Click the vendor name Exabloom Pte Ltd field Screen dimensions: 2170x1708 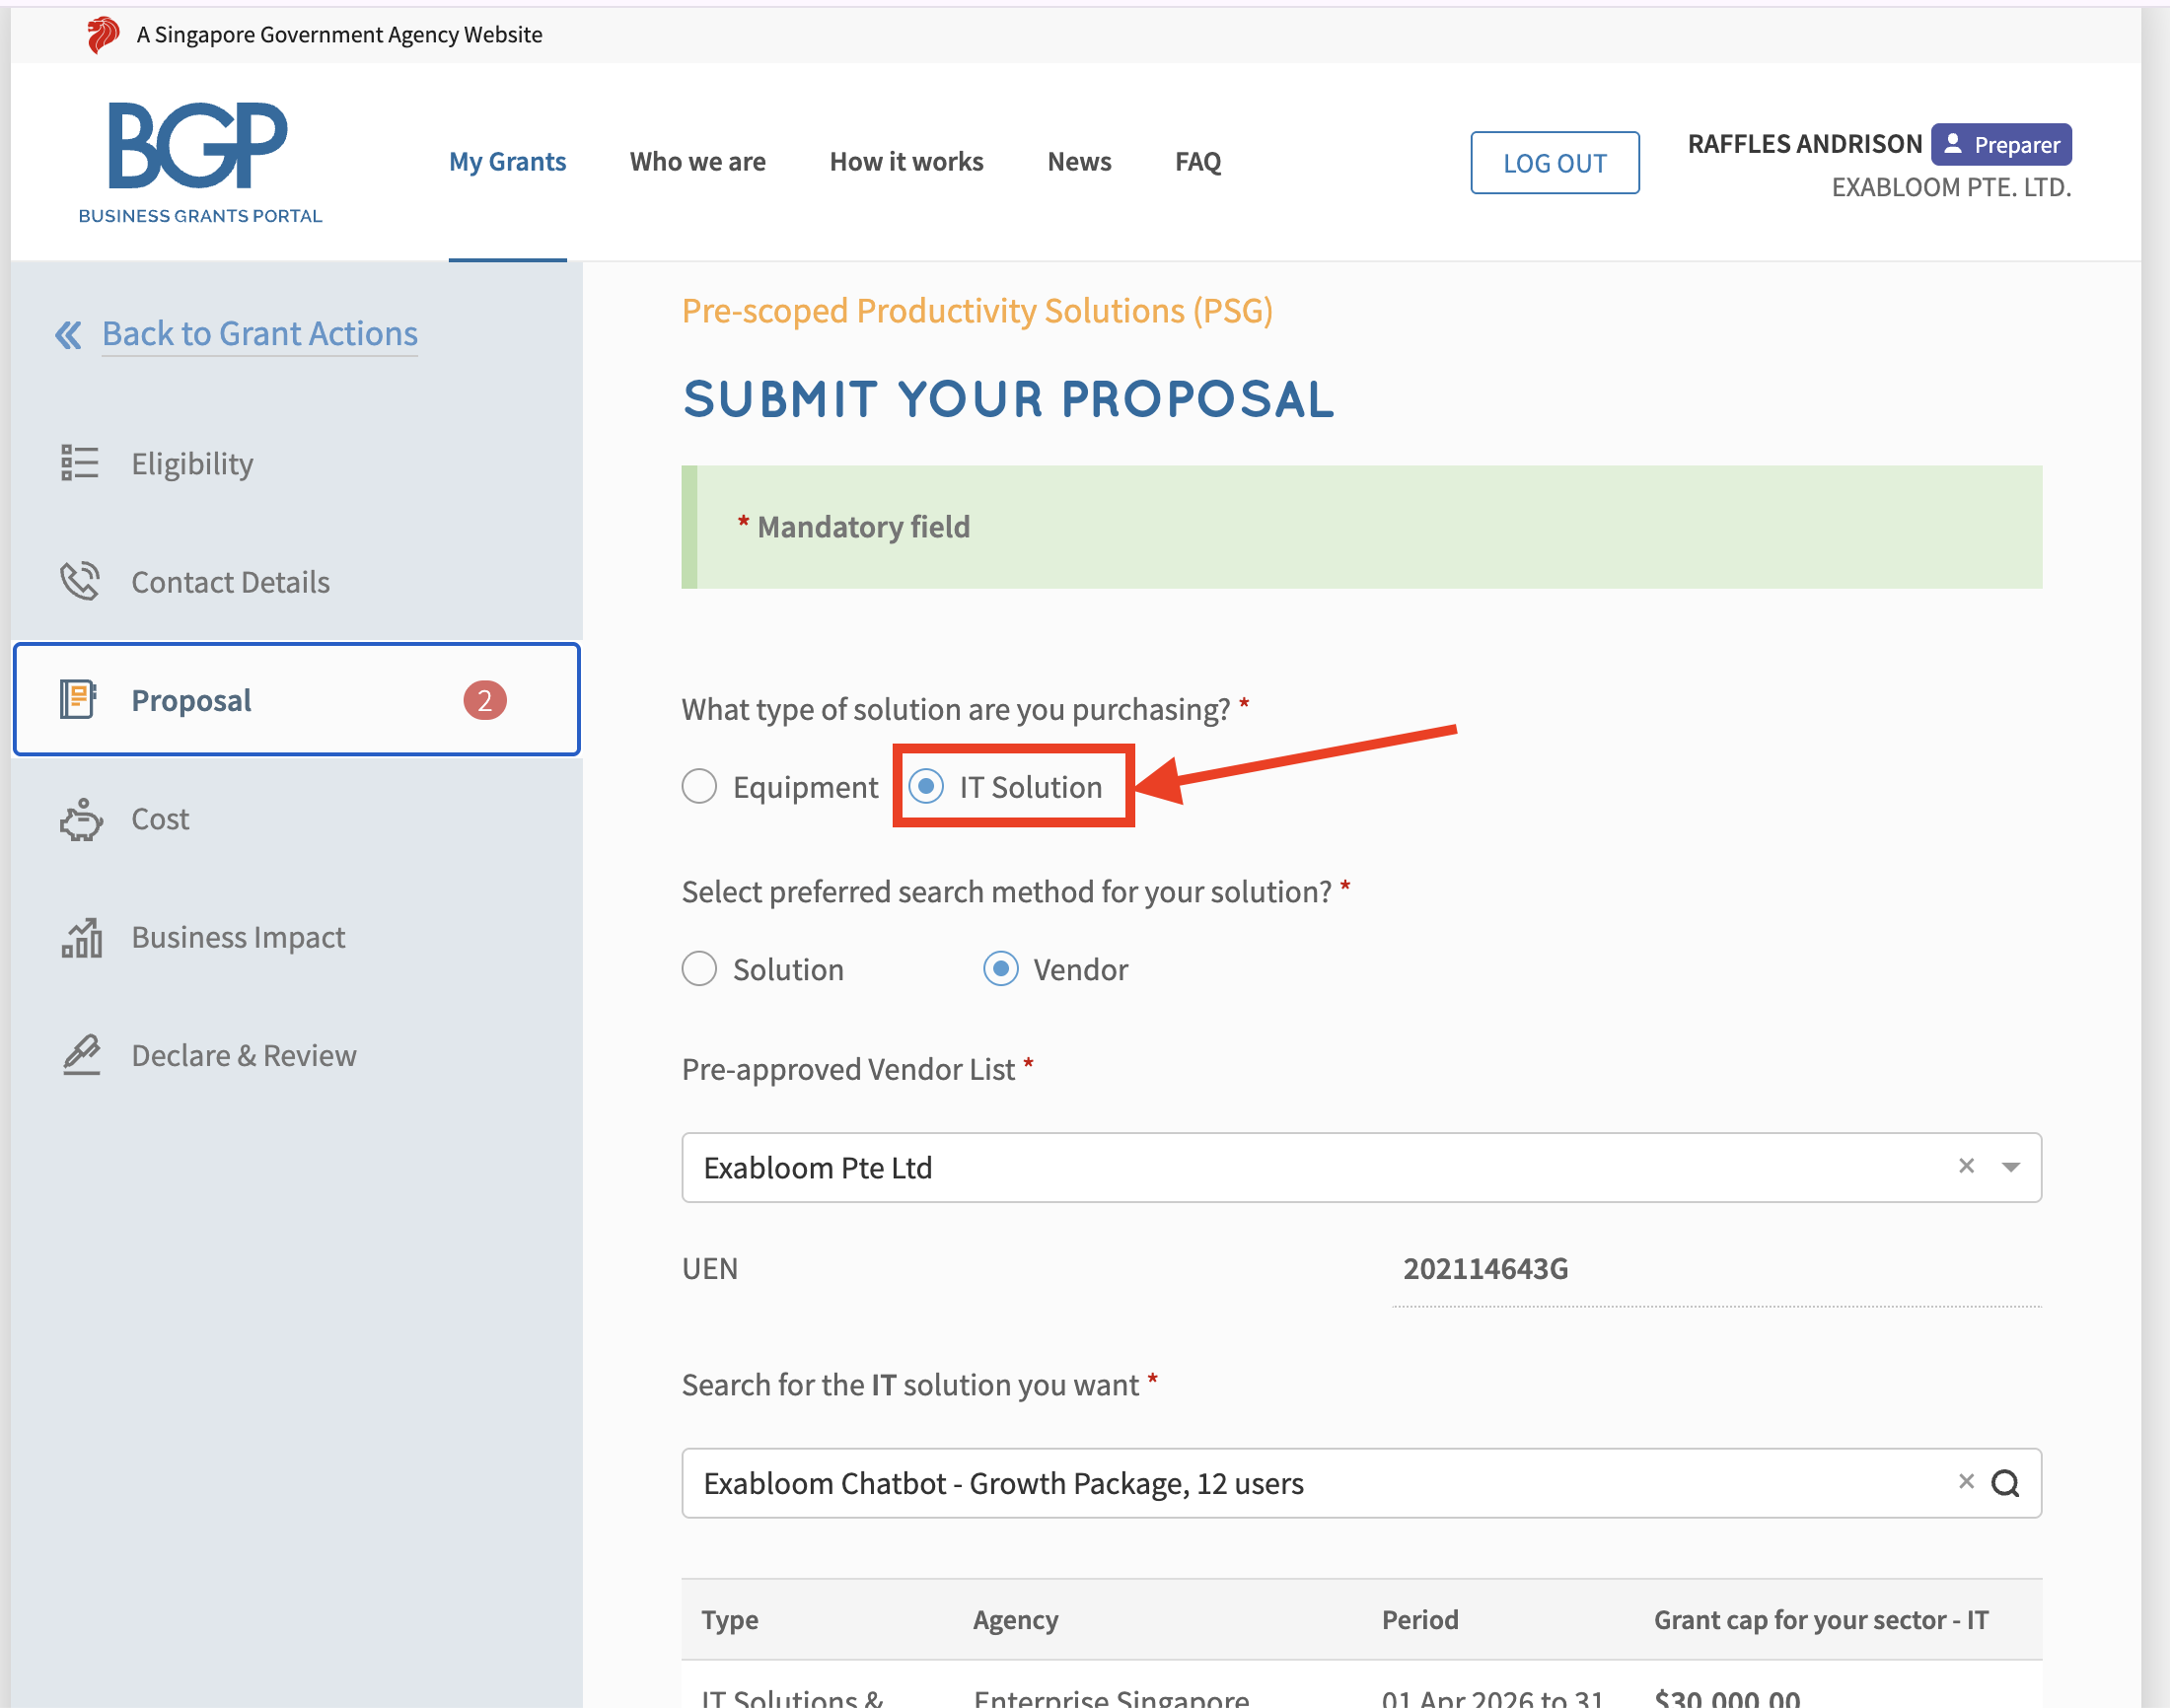tap(1361, 1167)
